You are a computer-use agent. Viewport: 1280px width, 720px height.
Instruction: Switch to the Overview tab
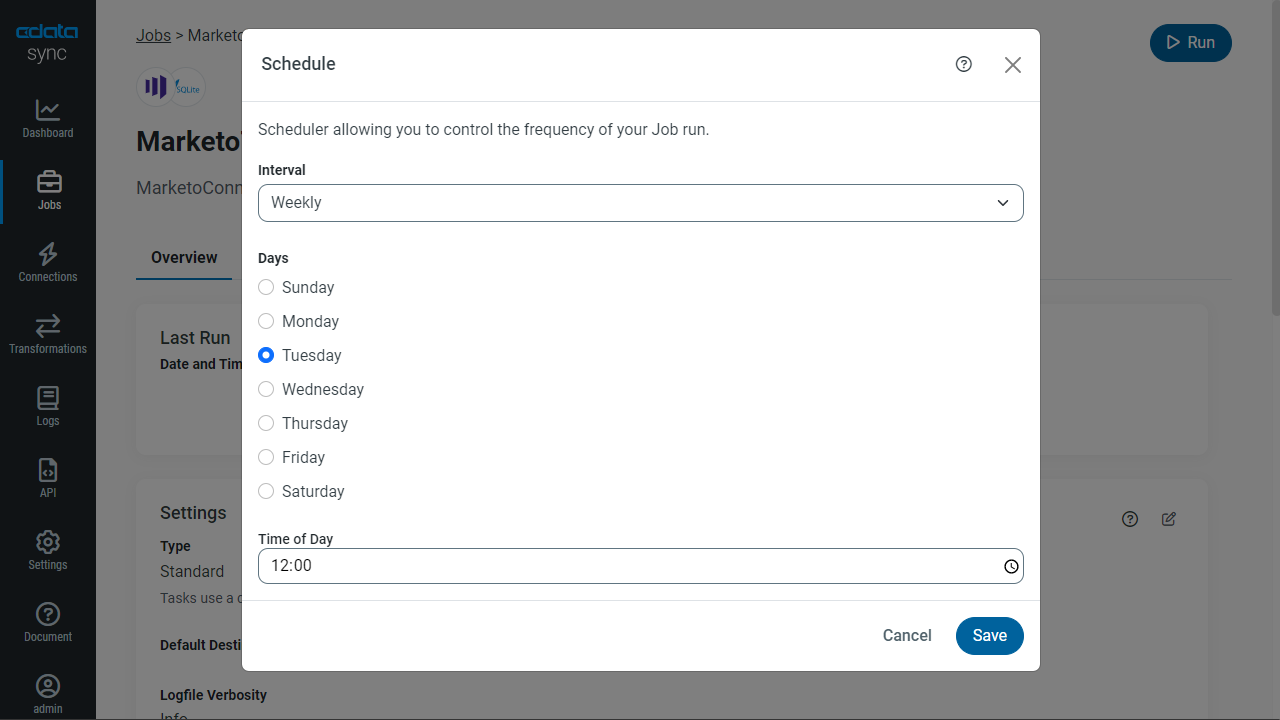(184, 258)
